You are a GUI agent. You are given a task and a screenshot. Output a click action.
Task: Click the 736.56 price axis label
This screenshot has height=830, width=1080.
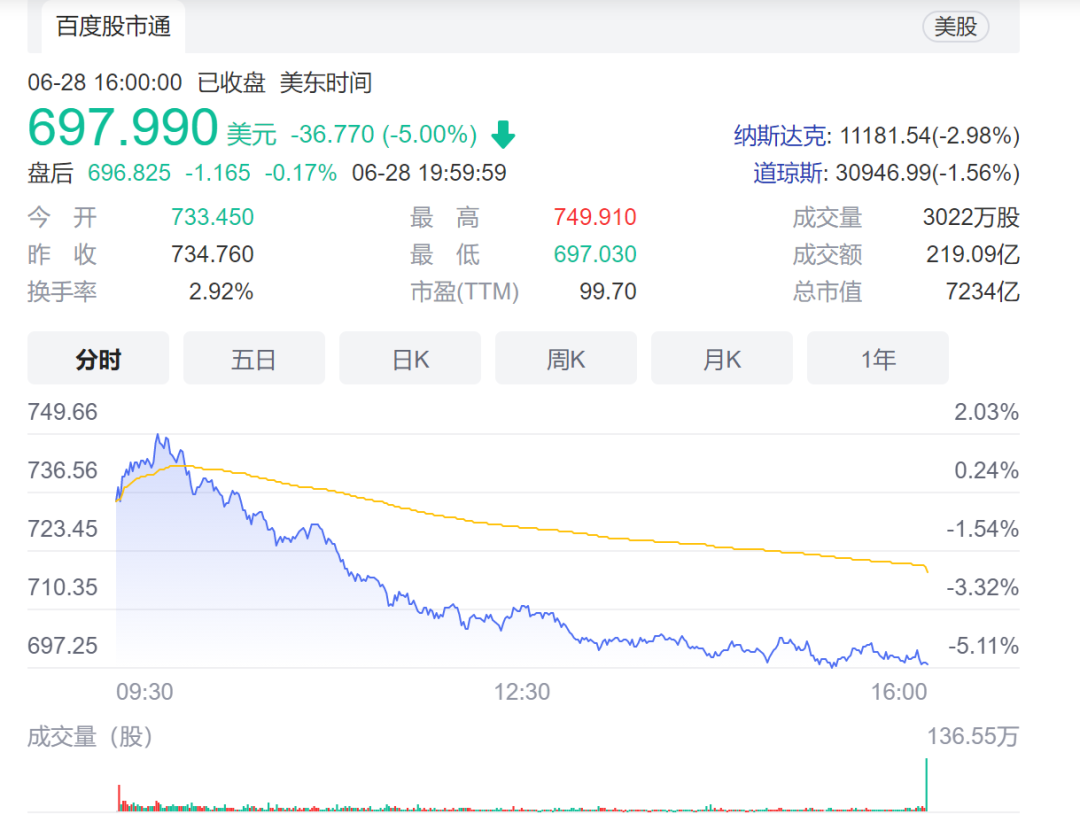pos(63,470)
